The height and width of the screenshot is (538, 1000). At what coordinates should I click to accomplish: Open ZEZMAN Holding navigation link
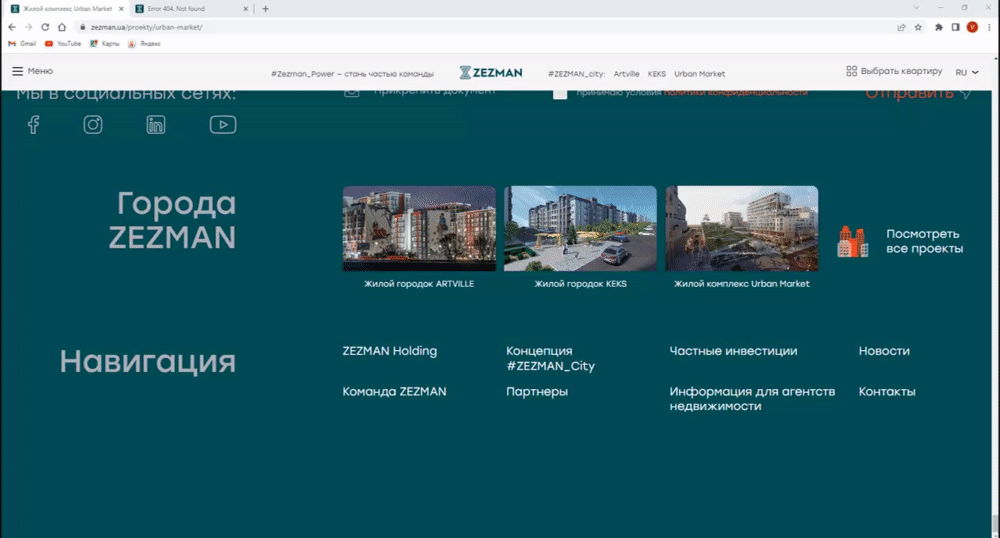[x=390, y=351]
